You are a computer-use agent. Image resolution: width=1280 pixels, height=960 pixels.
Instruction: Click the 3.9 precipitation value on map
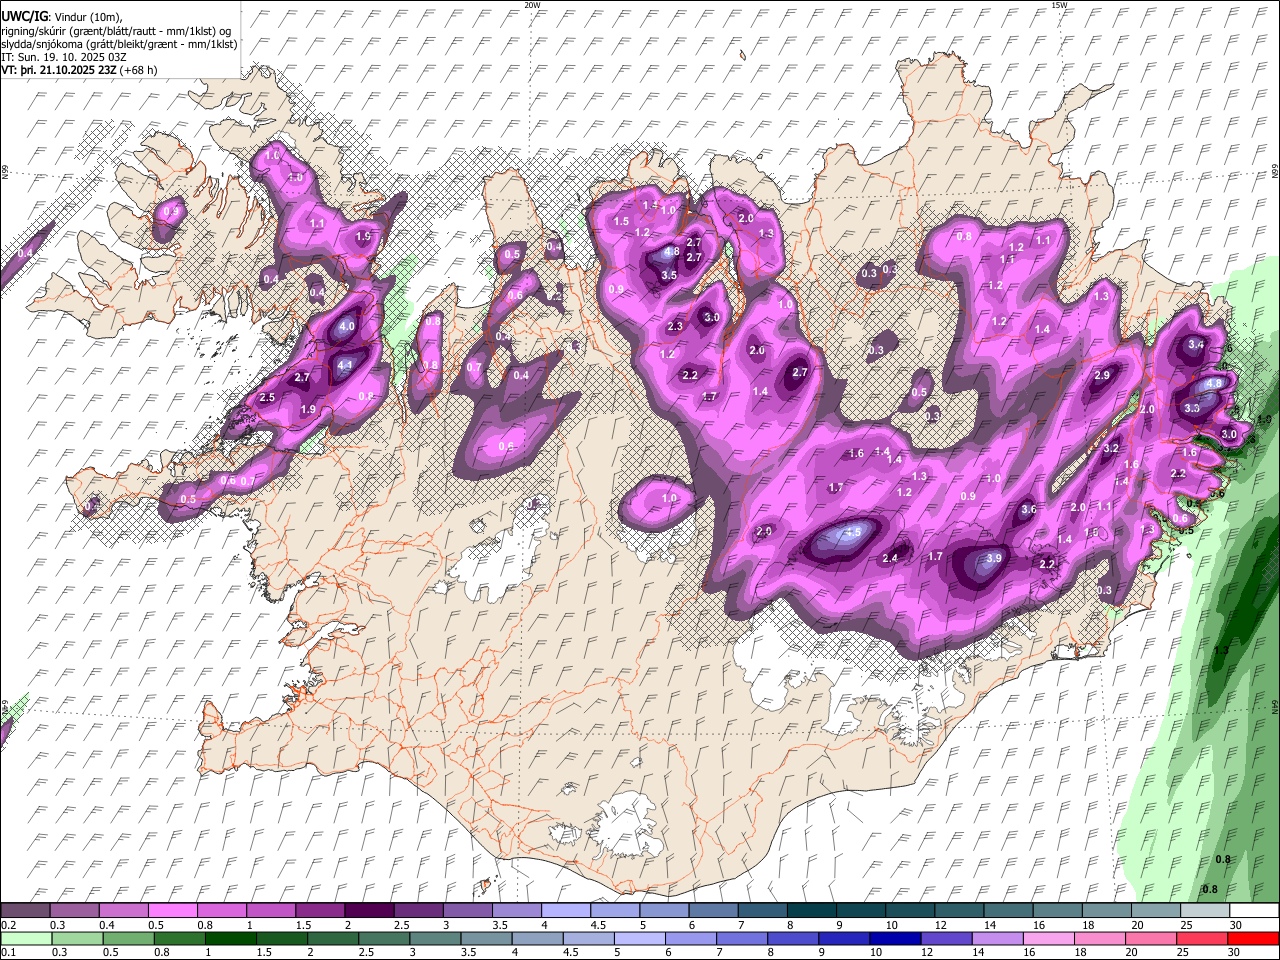click(993, 558)
